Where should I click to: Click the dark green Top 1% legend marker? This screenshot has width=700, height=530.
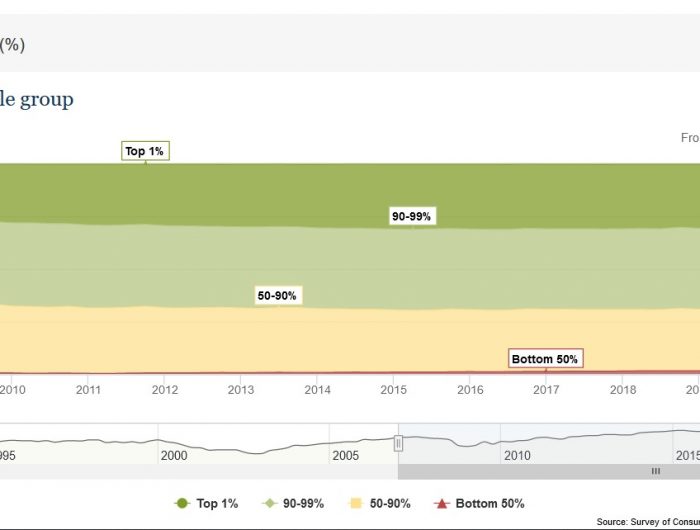click(182, 504)
